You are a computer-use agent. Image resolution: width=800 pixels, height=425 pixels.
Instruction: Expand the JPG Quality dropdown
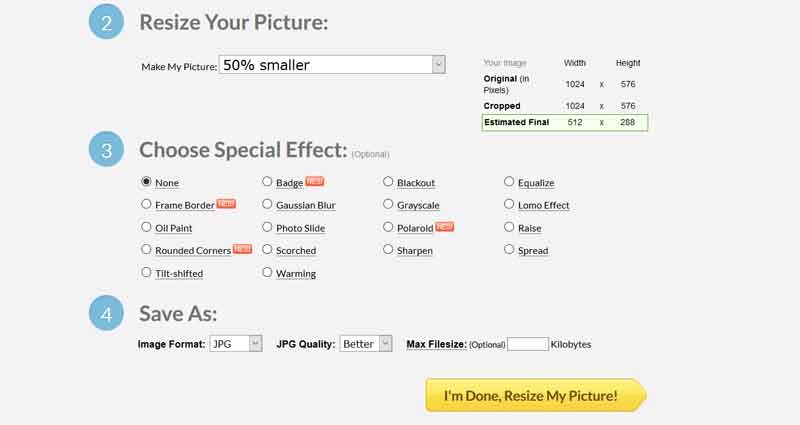click(x=364, y=344)
